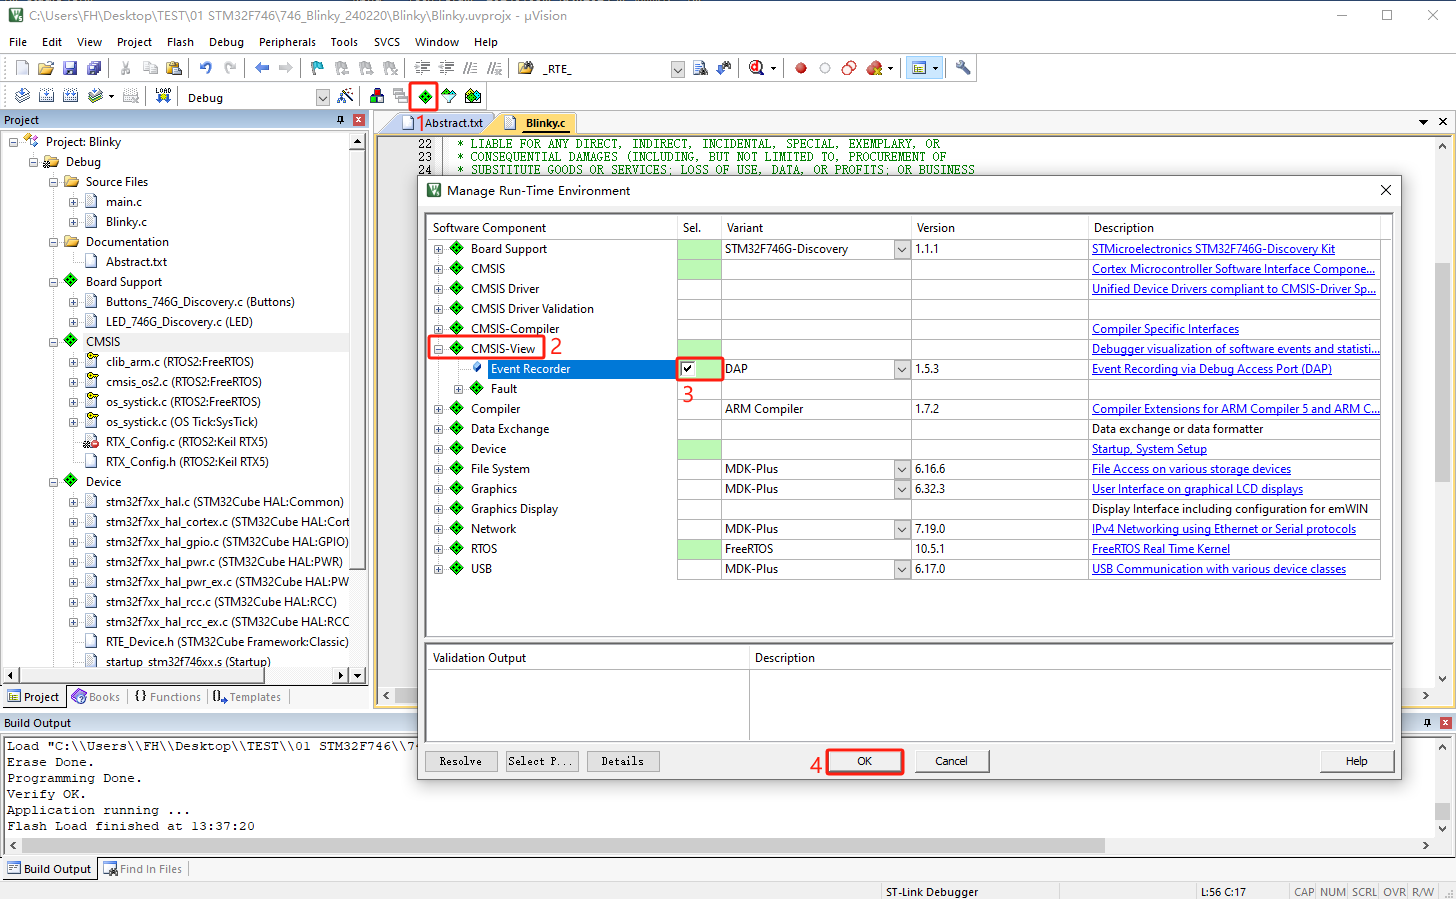Click the Manage Run-Time Environment toolbar icon
The height and width of the screenshot is (899, 1456).
pos(425,97)
